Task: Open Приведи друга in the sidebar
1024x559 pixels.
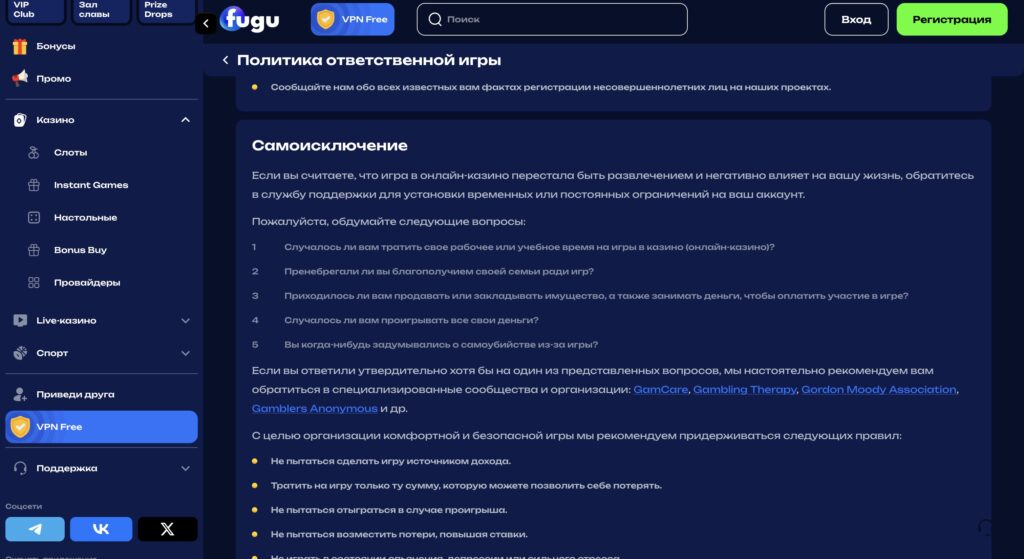Action: coord(75,394)
